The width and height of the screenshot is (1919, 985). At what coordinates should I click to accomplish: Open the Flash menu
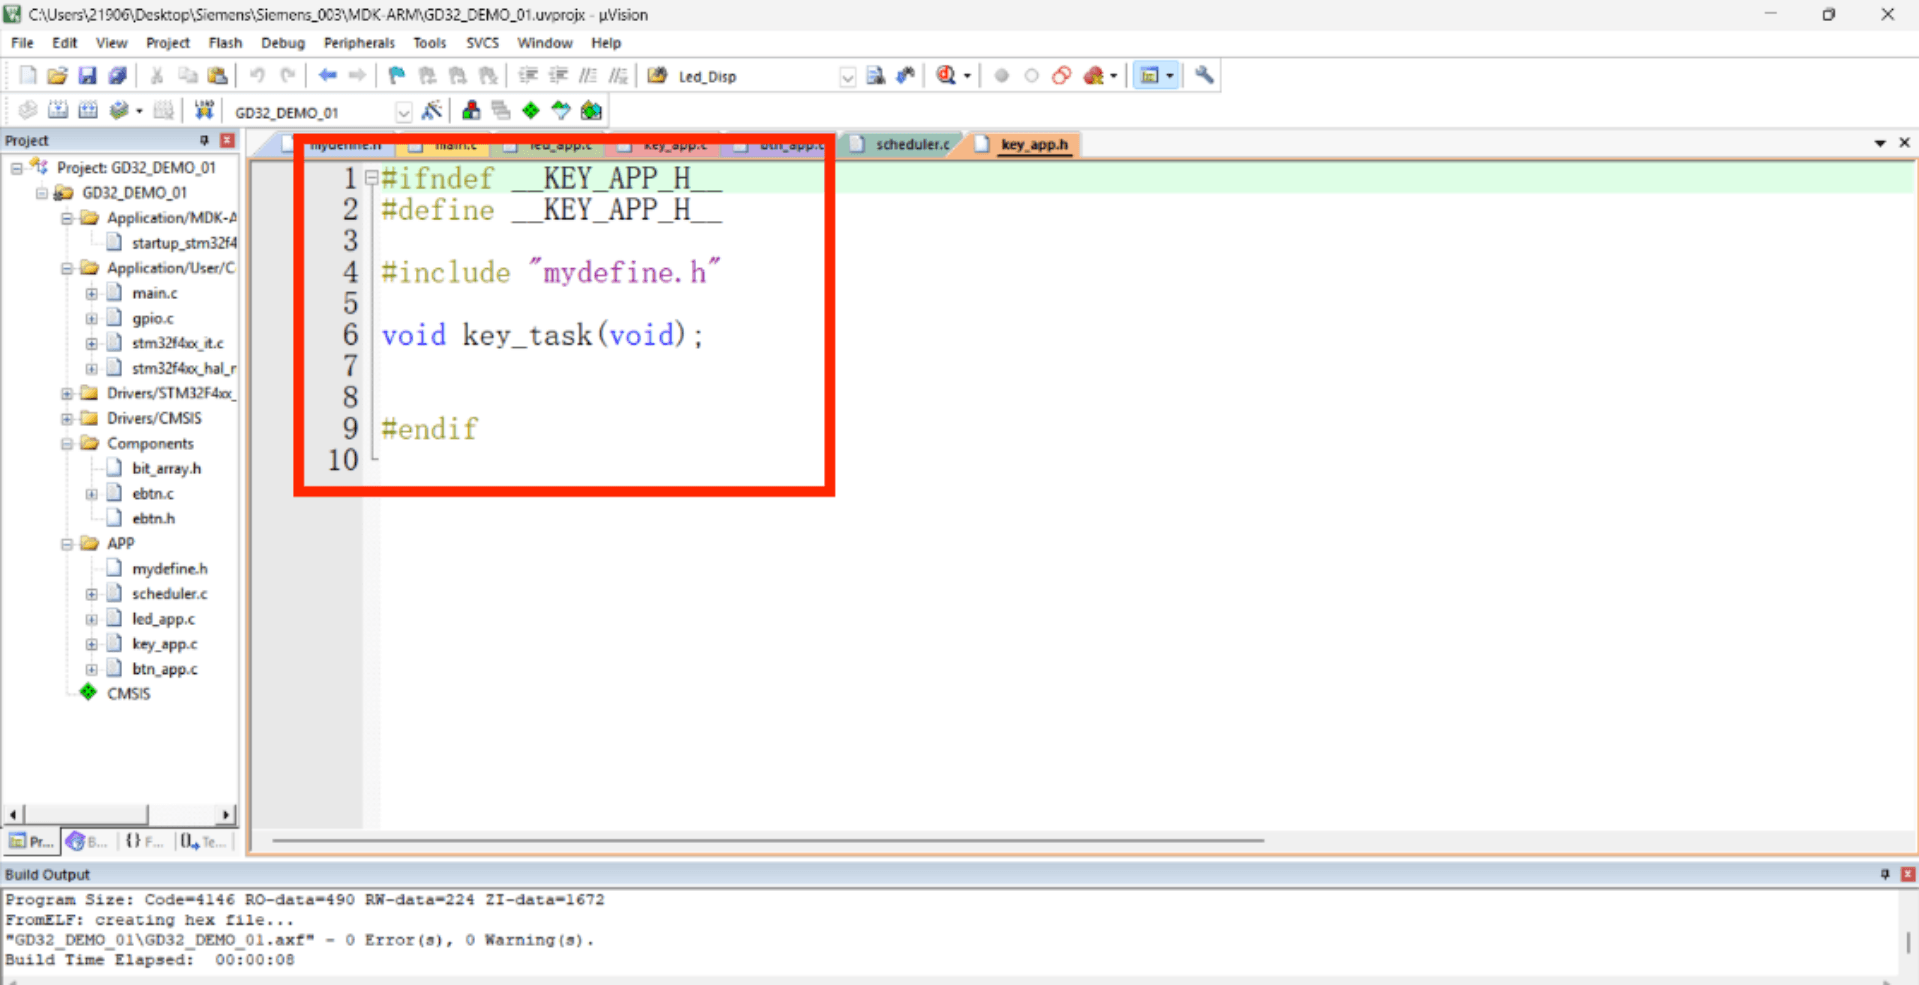(x=225, y=43)
